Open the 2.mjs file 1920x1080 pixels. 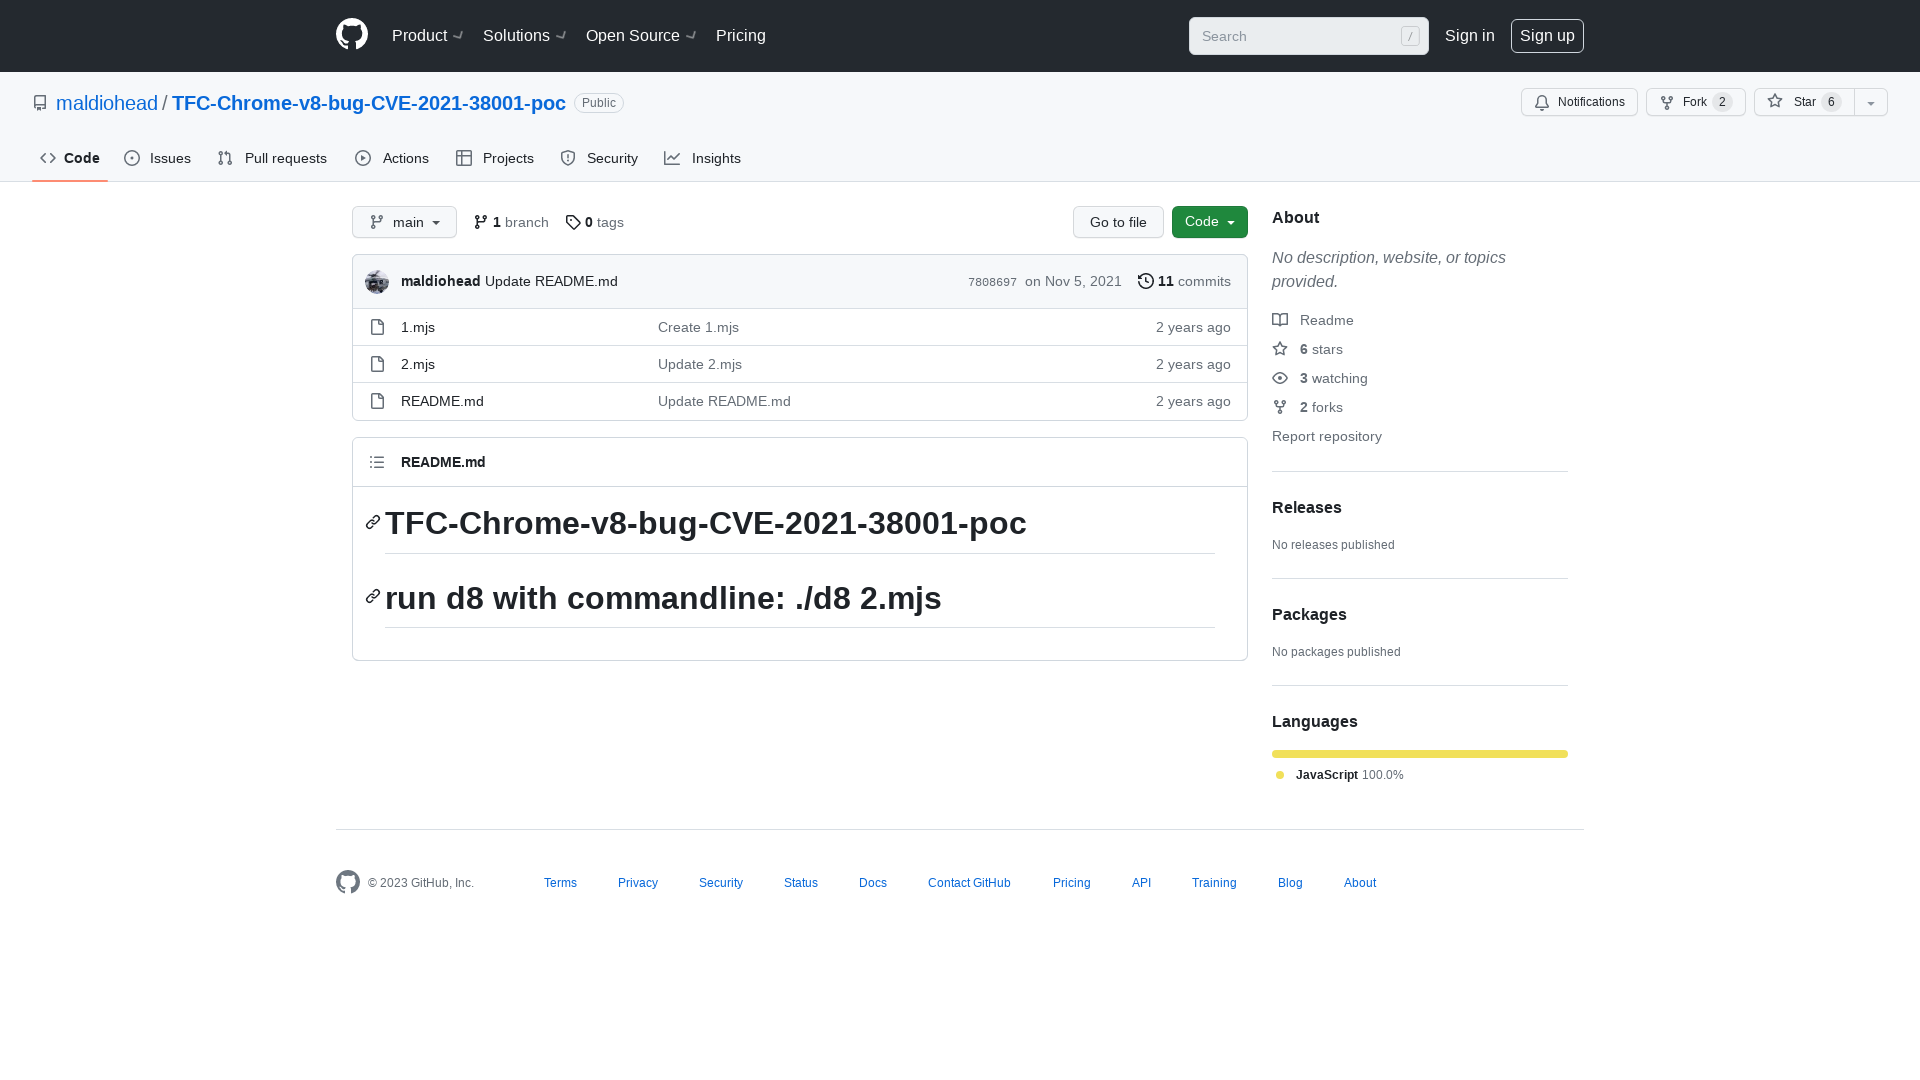418,364
